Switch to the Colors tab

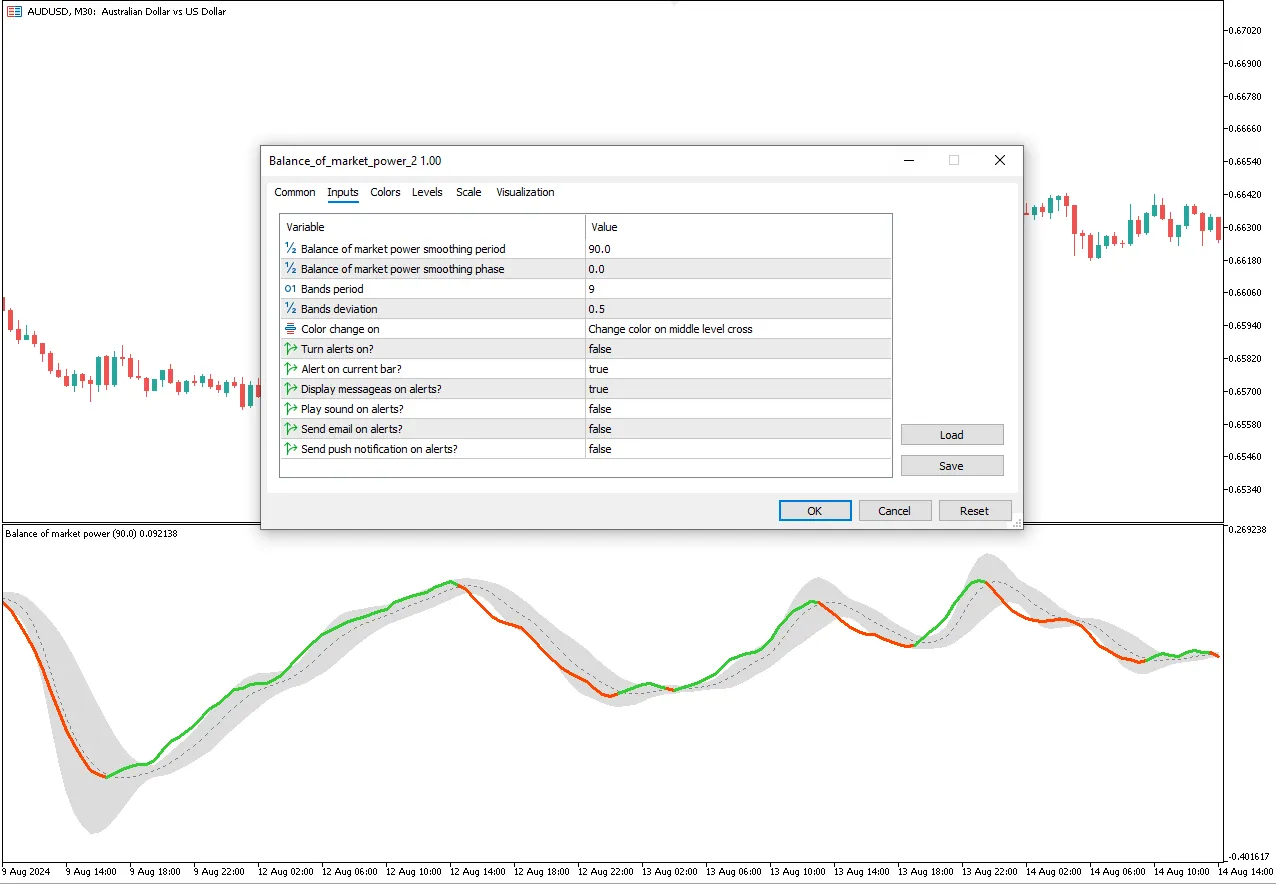[385, 192]
